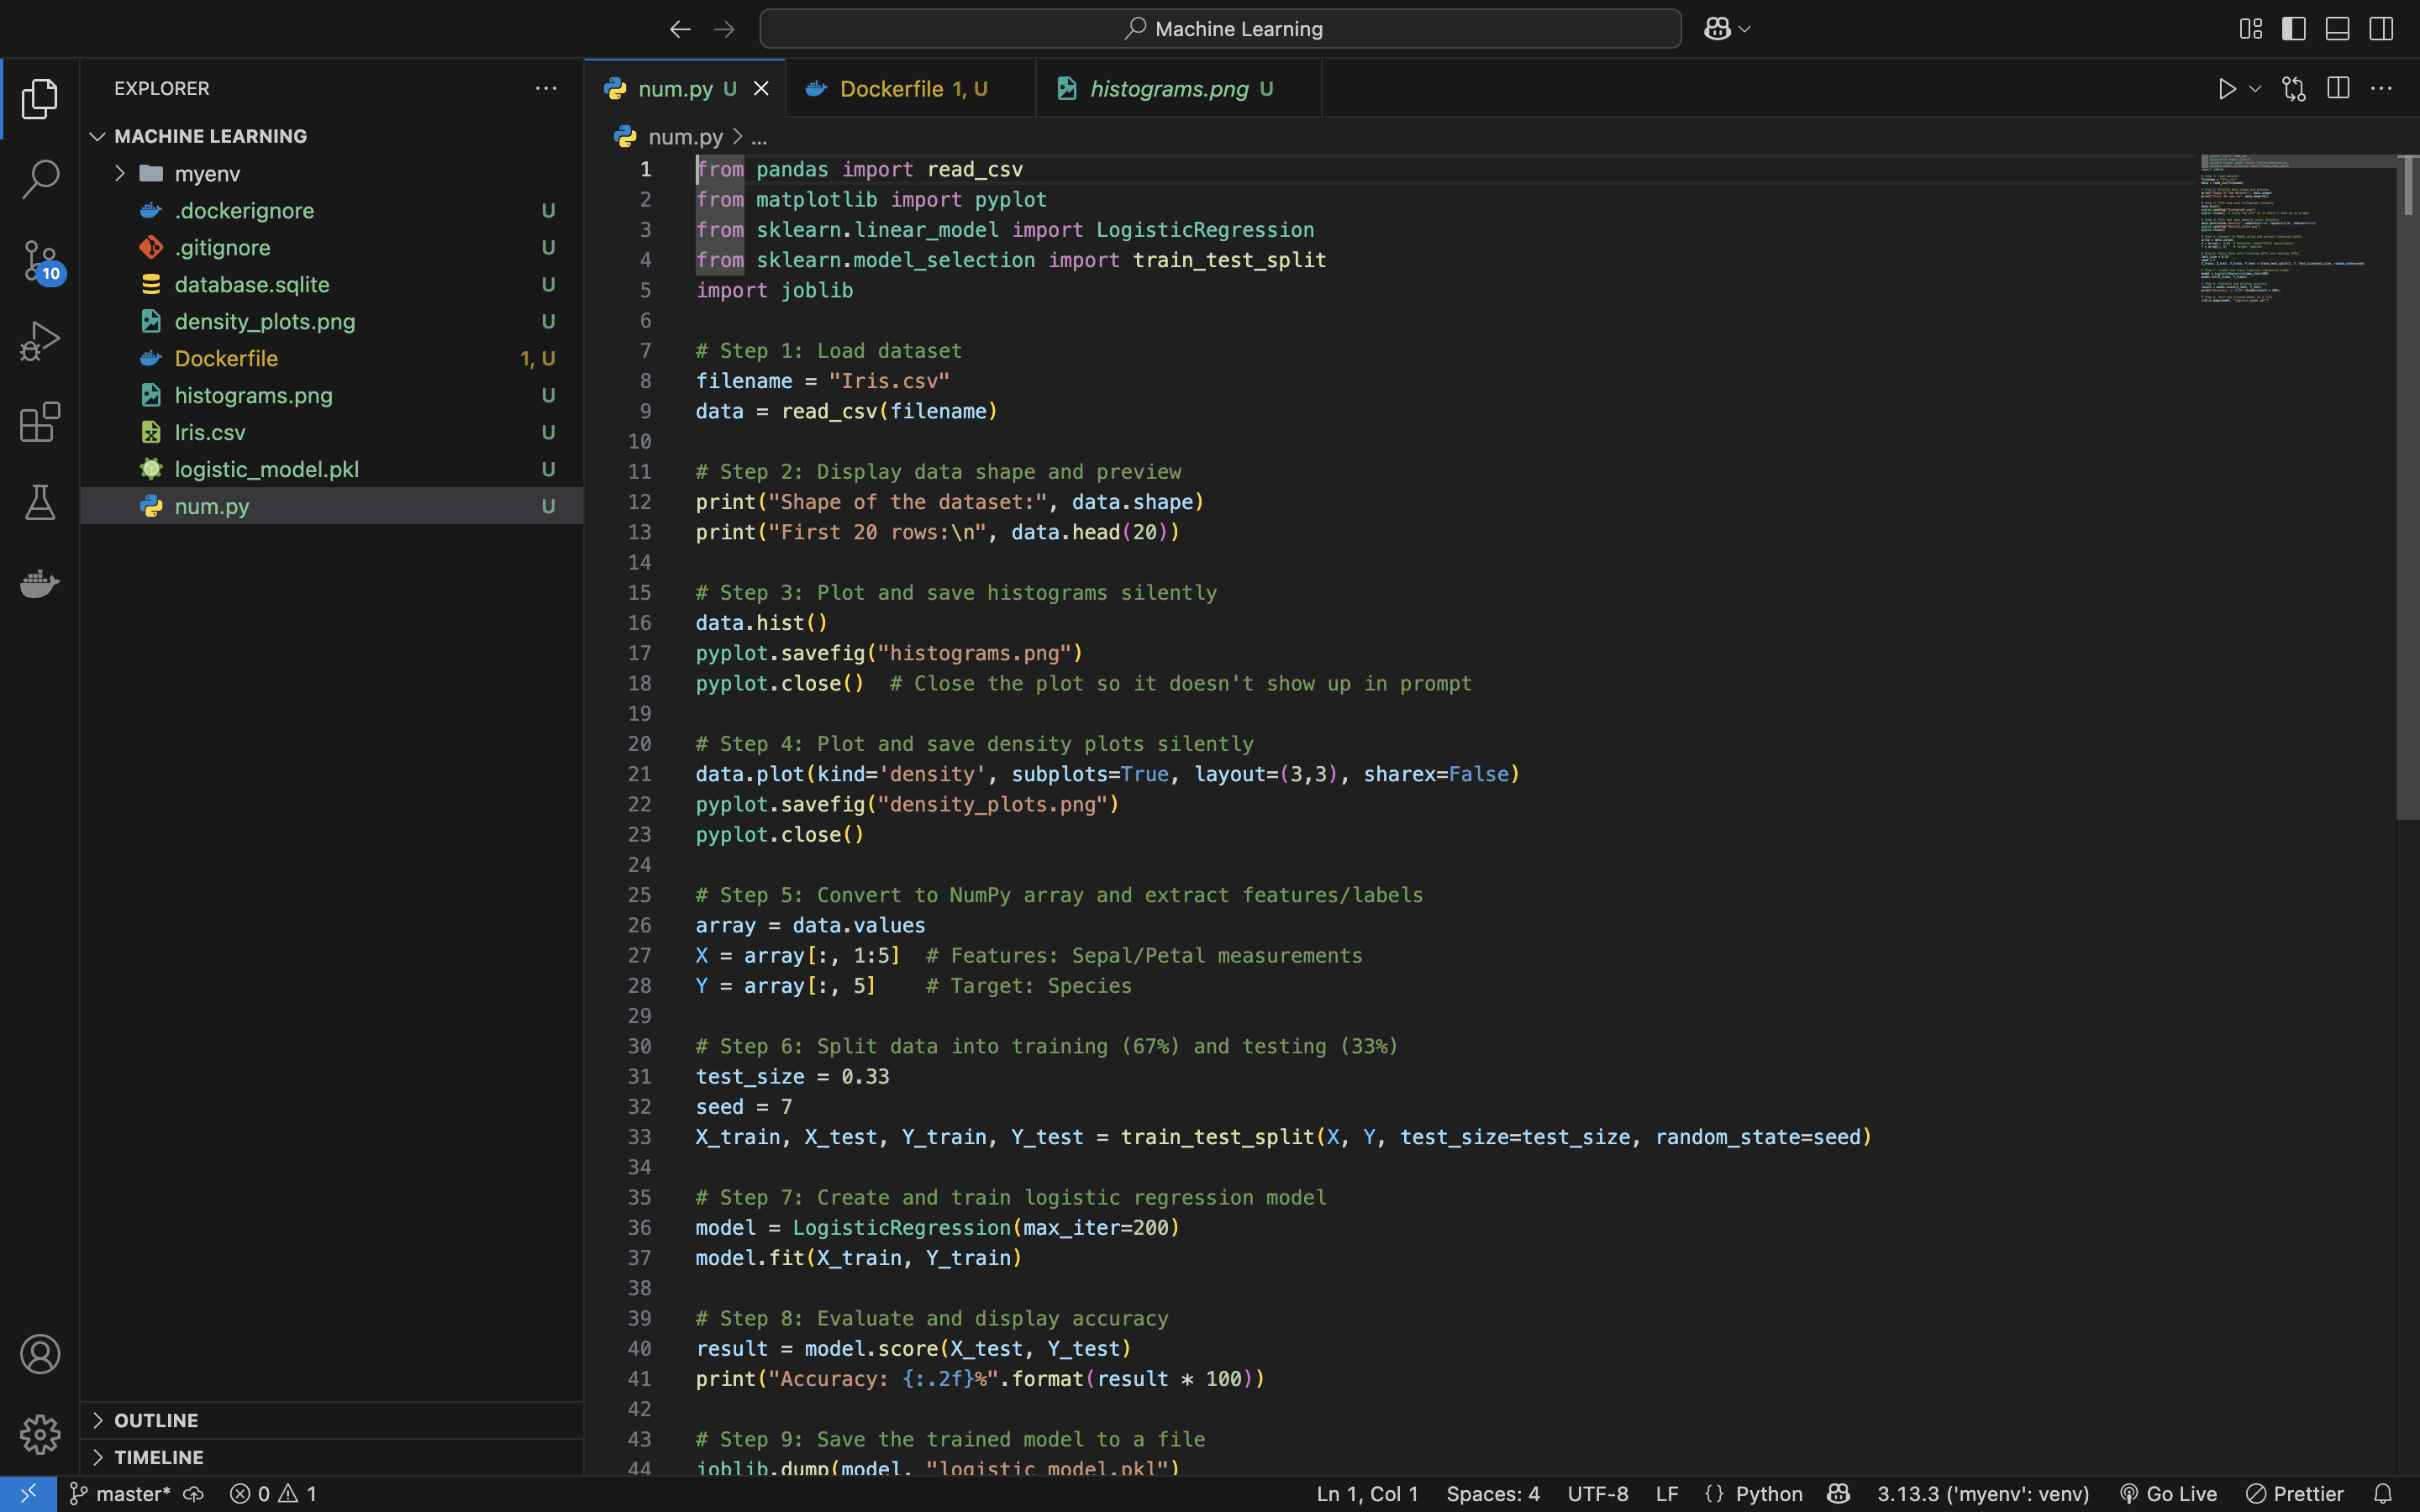Switch to the Dockerfile tab

coord(911,89)
